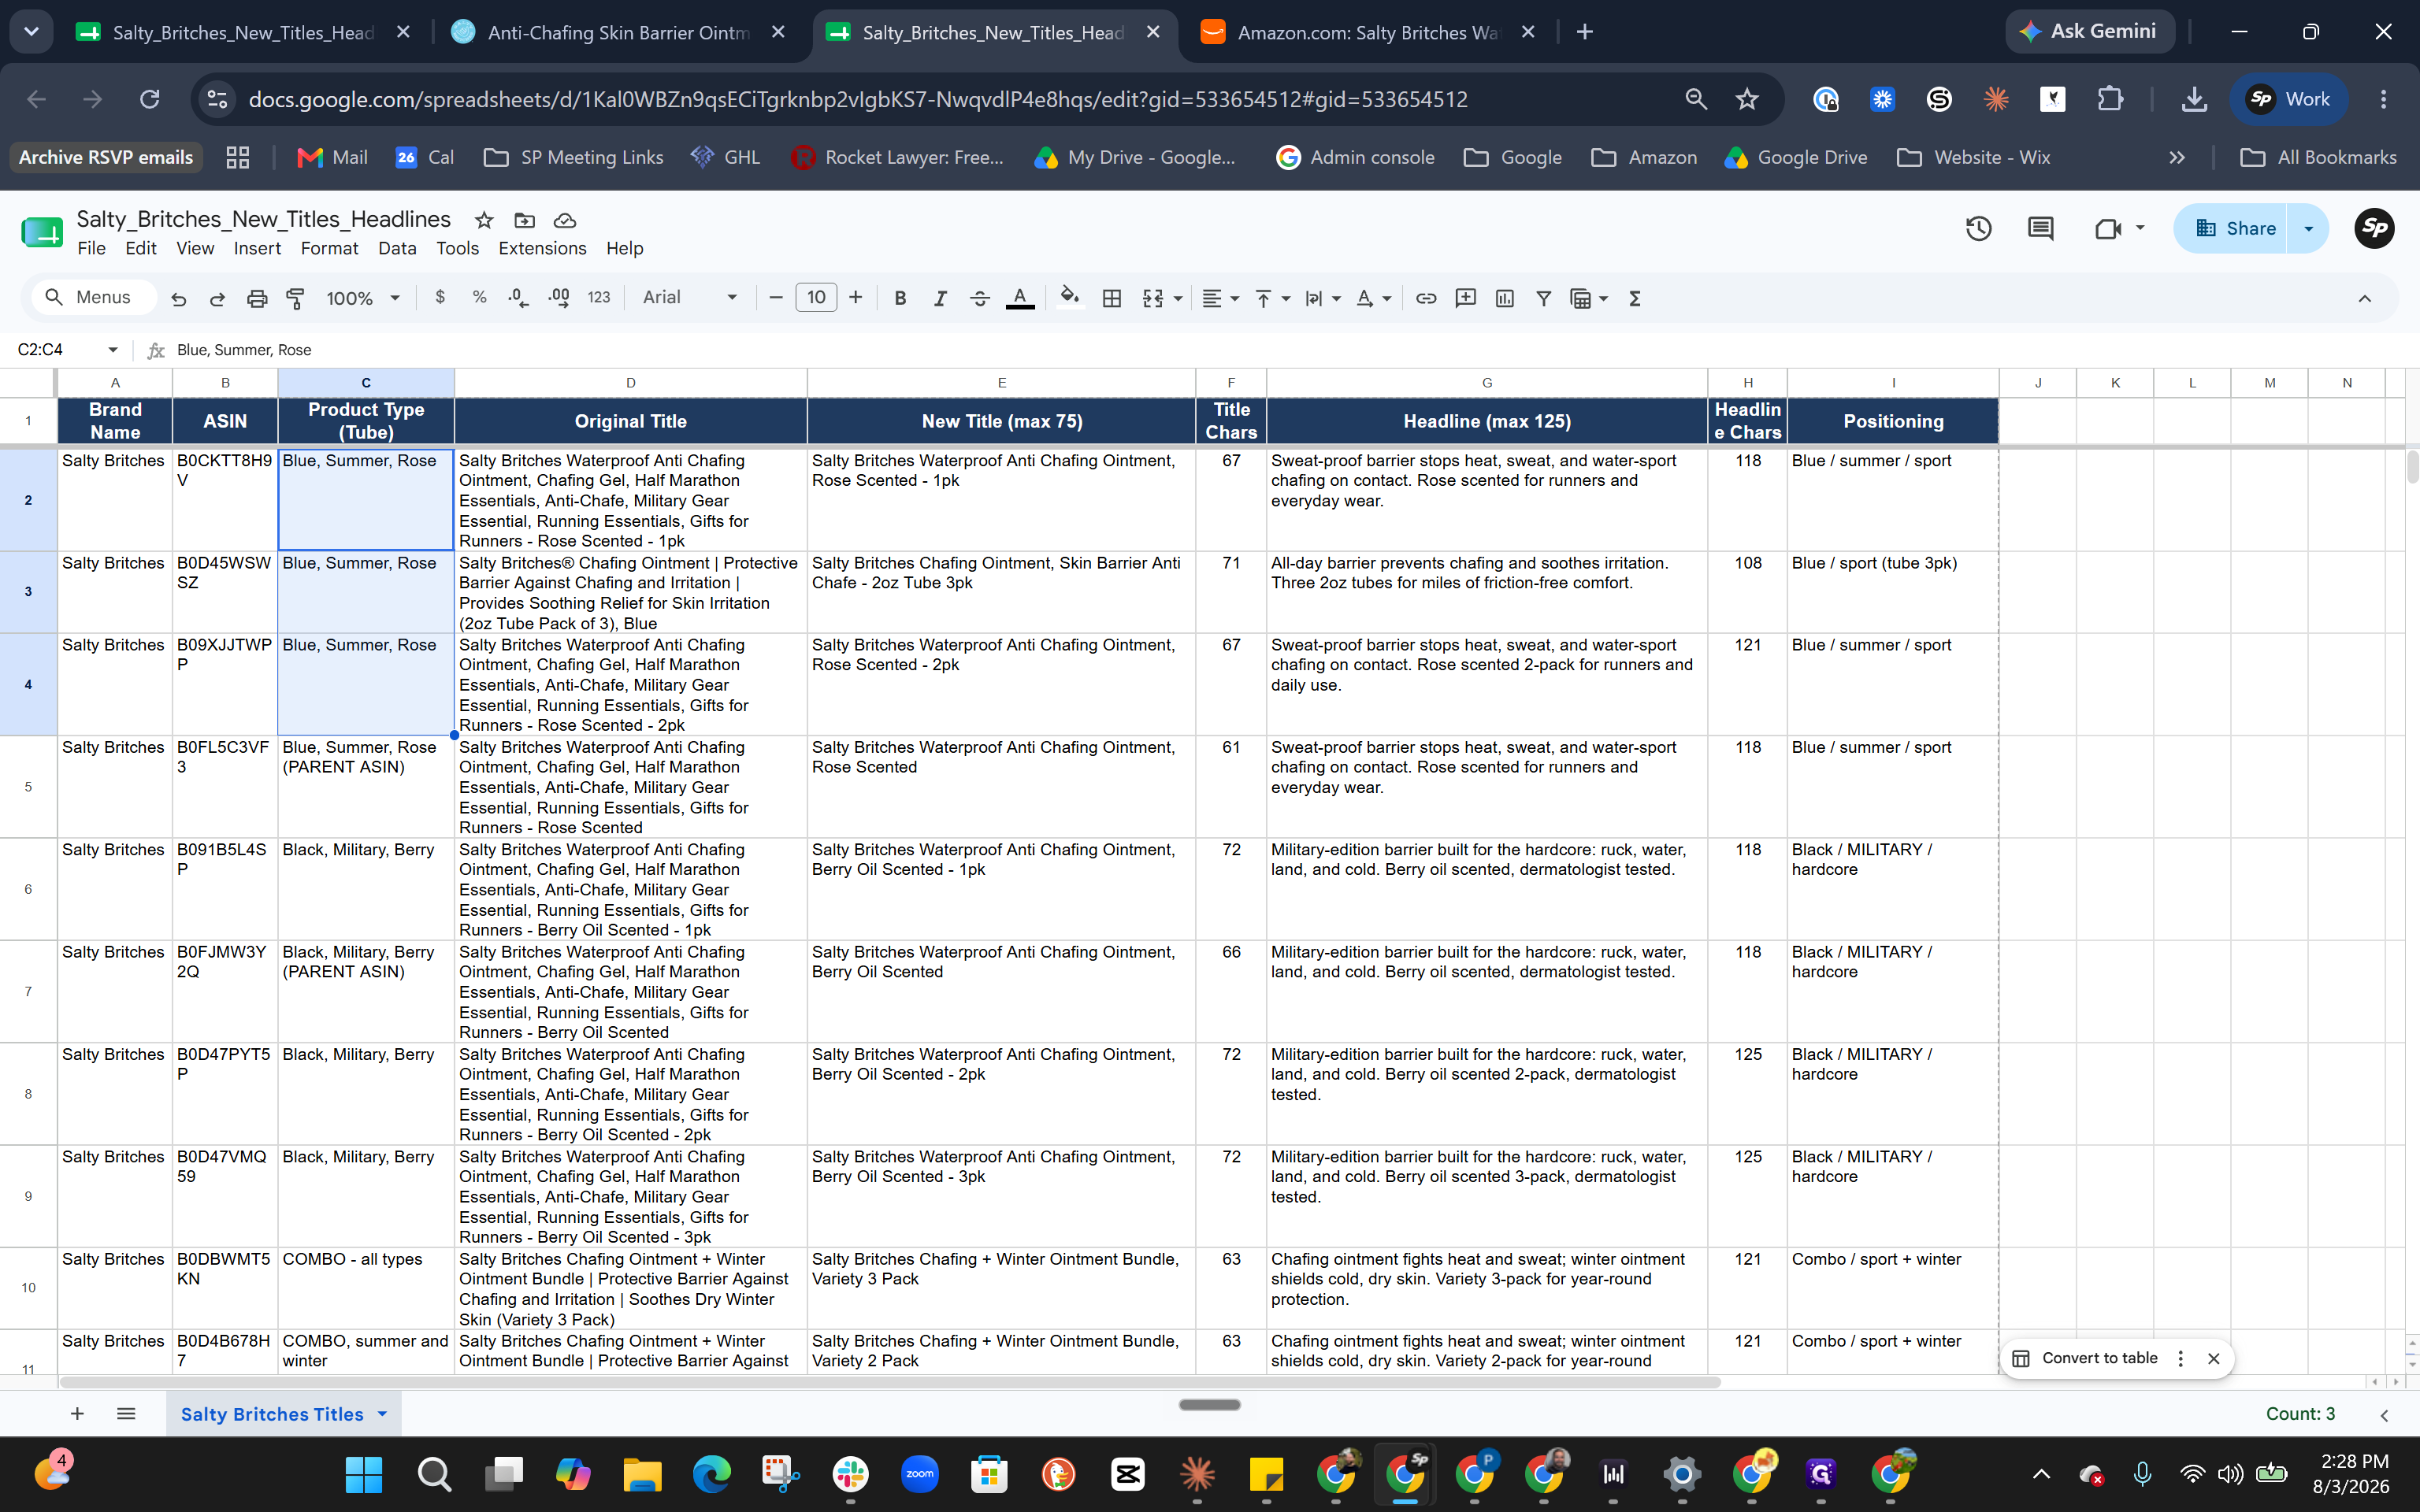The image size is (2420, 1512).
Task: Bookmark this page with star icon
Action: (x=1747, y=99)
